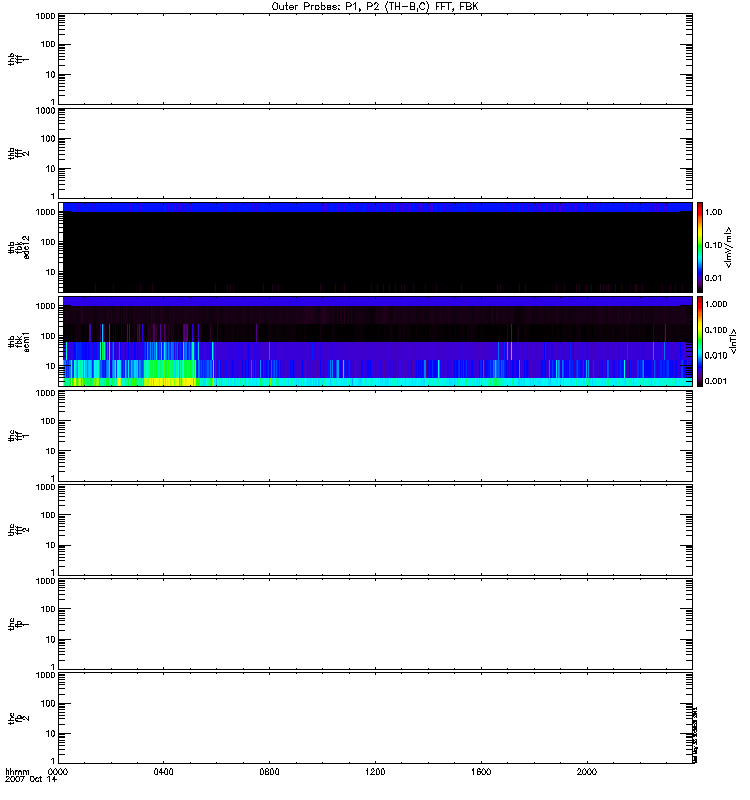The width and height of the screenshot is (750, 800).
Task: Click the 0400 time axis label
Action: pos(164,773)
